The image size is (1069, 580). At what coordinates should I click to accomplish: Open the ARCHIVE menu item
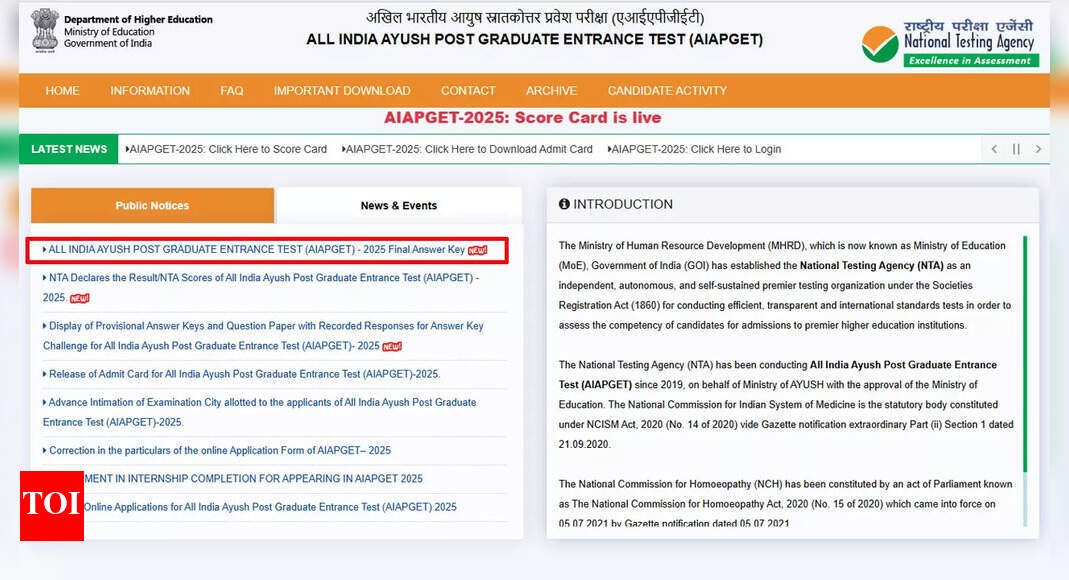pyautogui.click(x=552, y=91)
